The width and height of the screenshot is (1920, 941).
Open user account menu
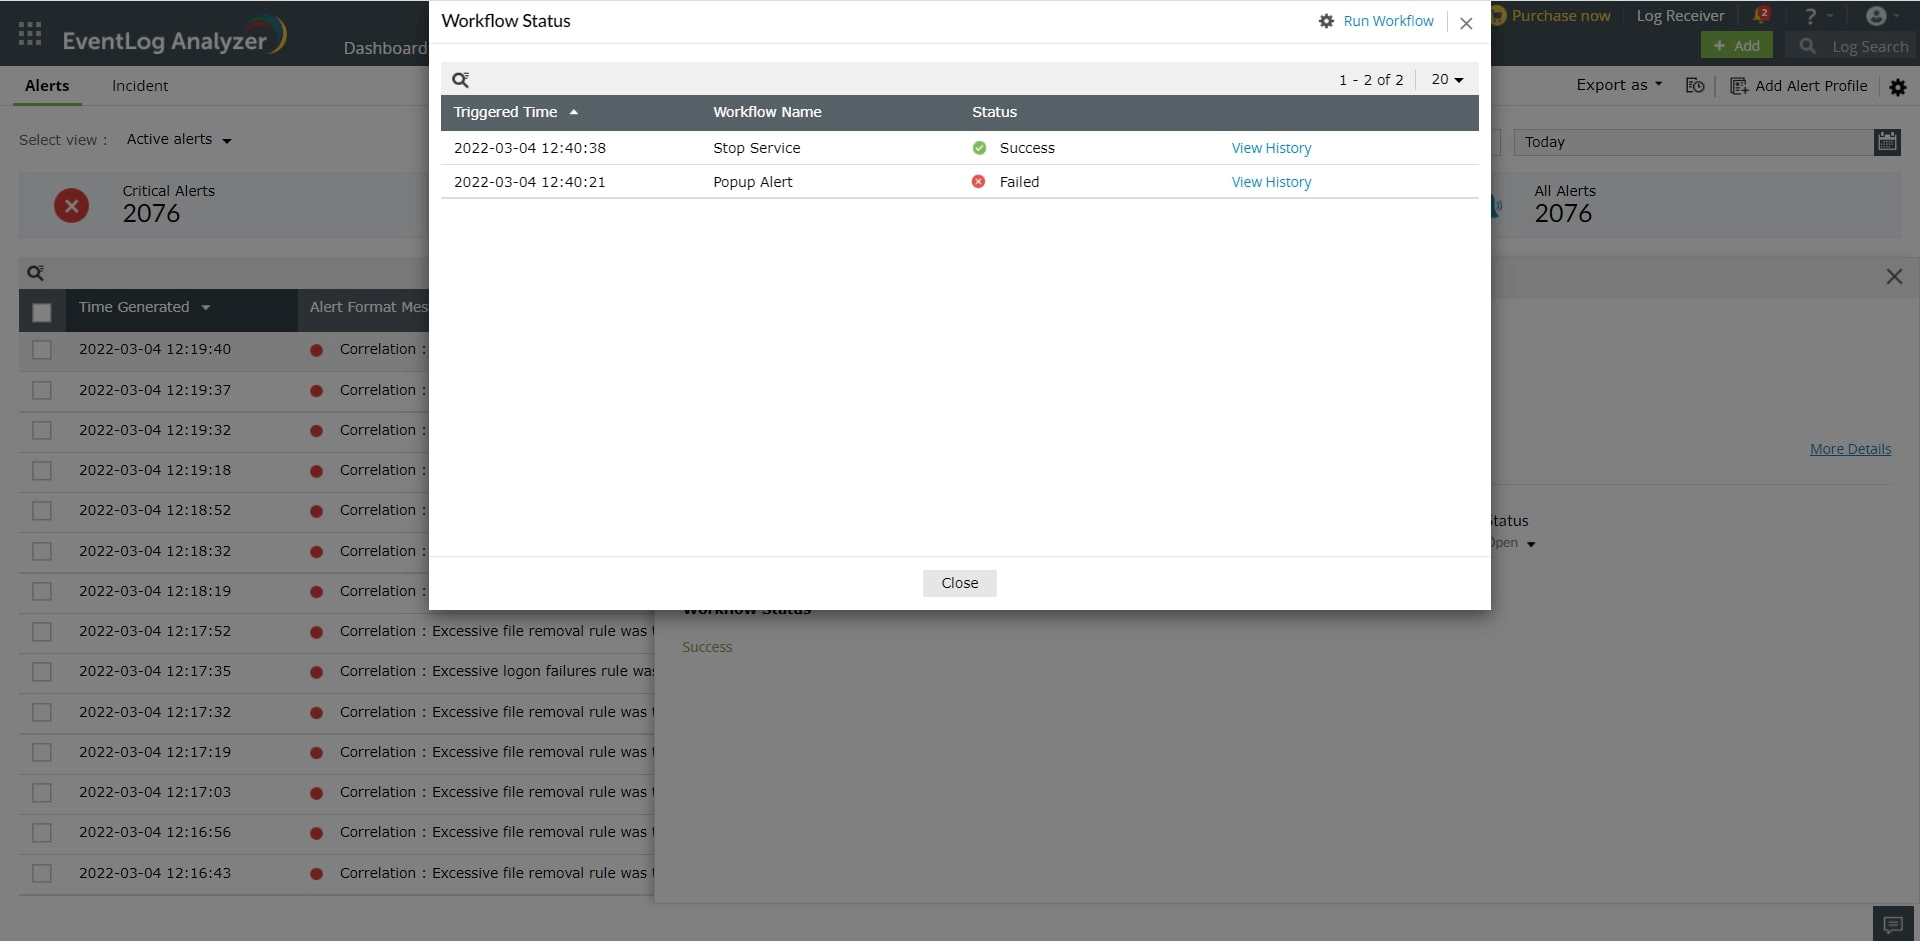[x=1883, y=16]
